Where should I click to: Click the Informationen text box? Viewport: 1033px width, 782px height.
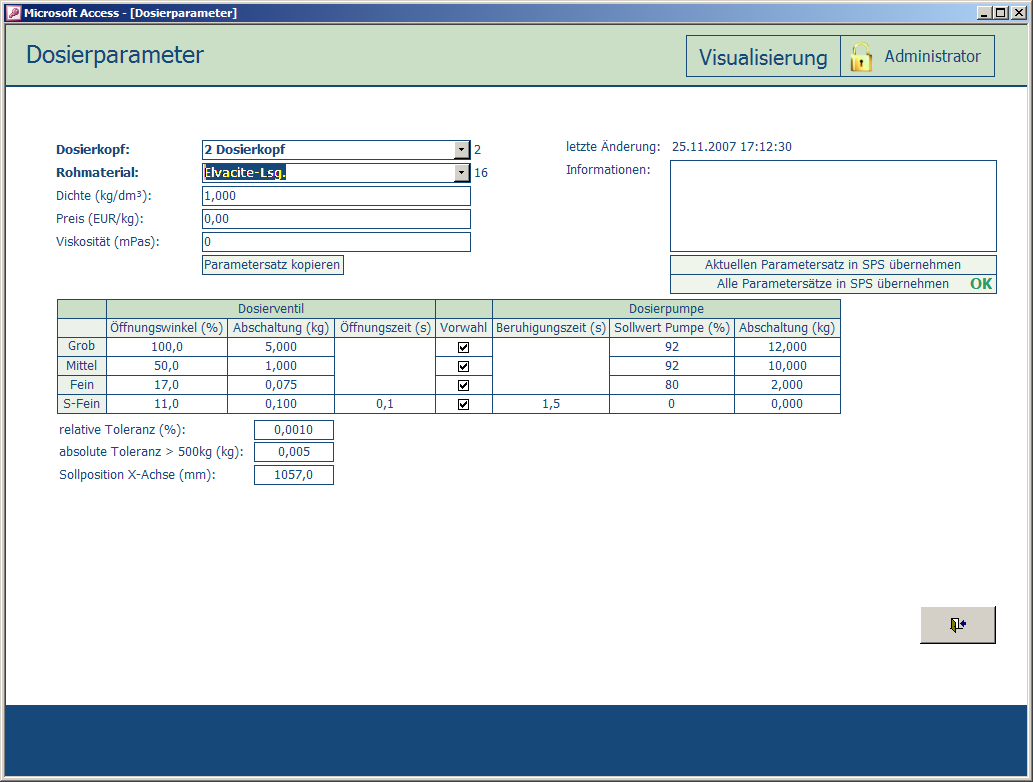[x=833, y=206]
